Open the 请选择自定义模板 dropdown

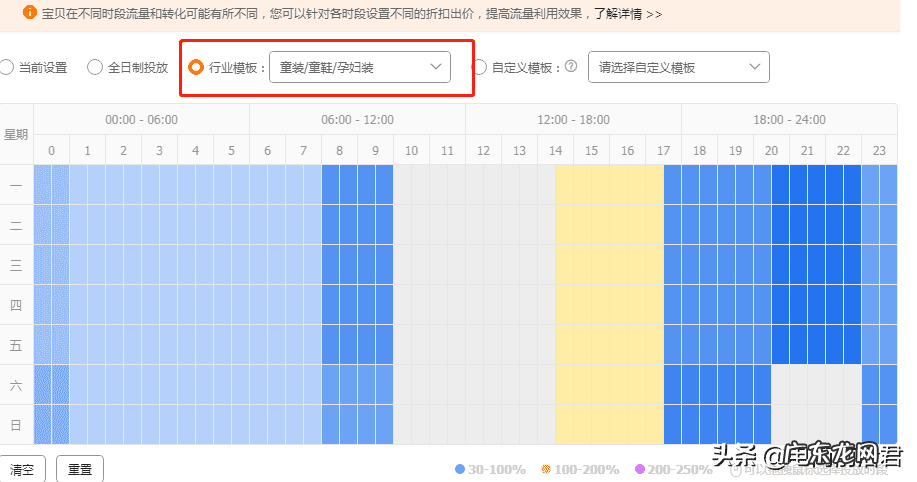[678, 67]
